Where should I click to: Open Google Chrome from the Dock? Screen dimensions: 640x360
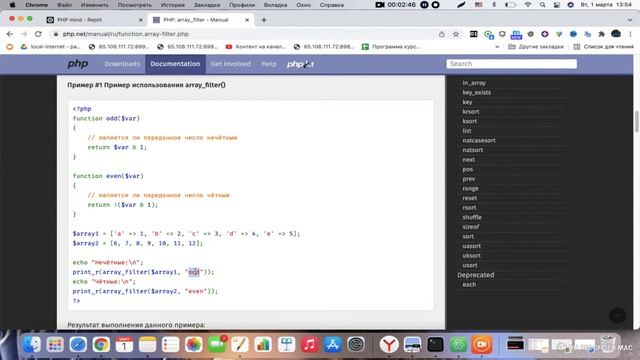[x=101, y=345]
